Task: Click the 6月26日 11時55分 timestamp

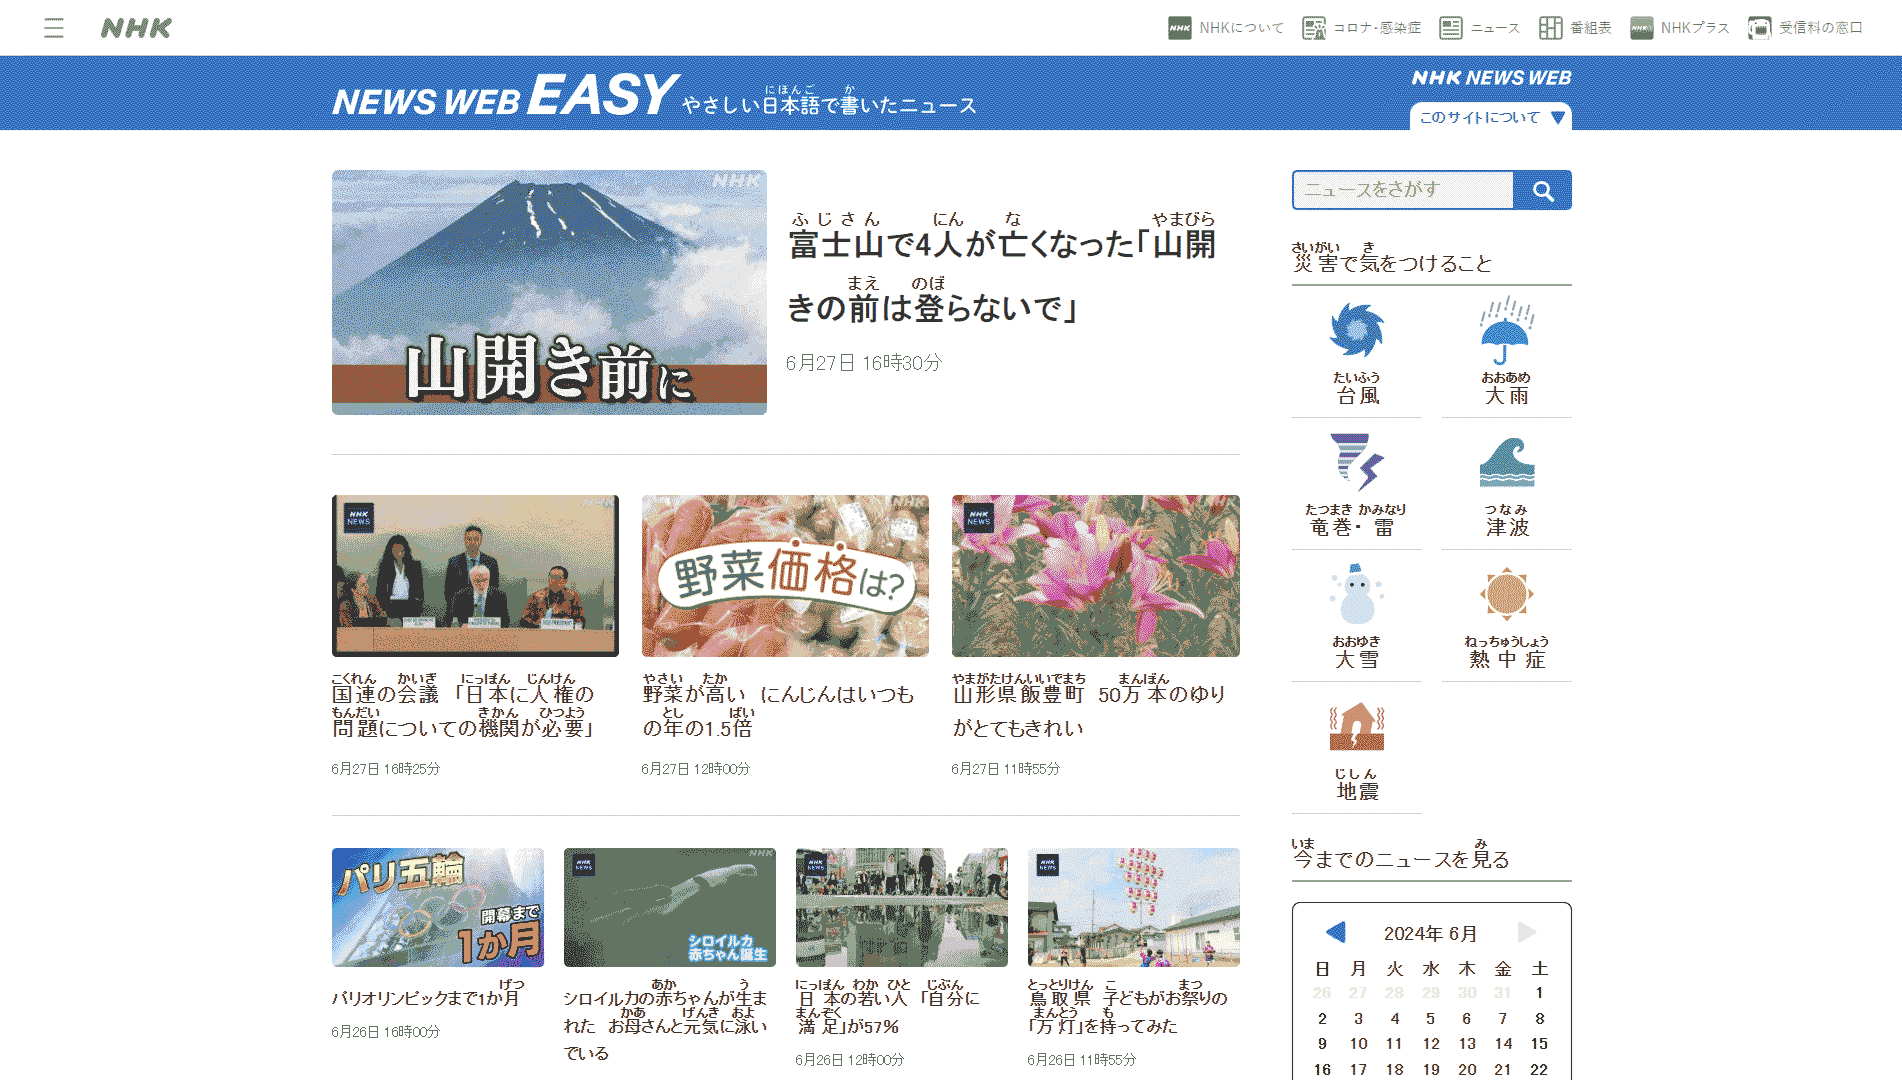Action: click(x=1082, y=1060)
